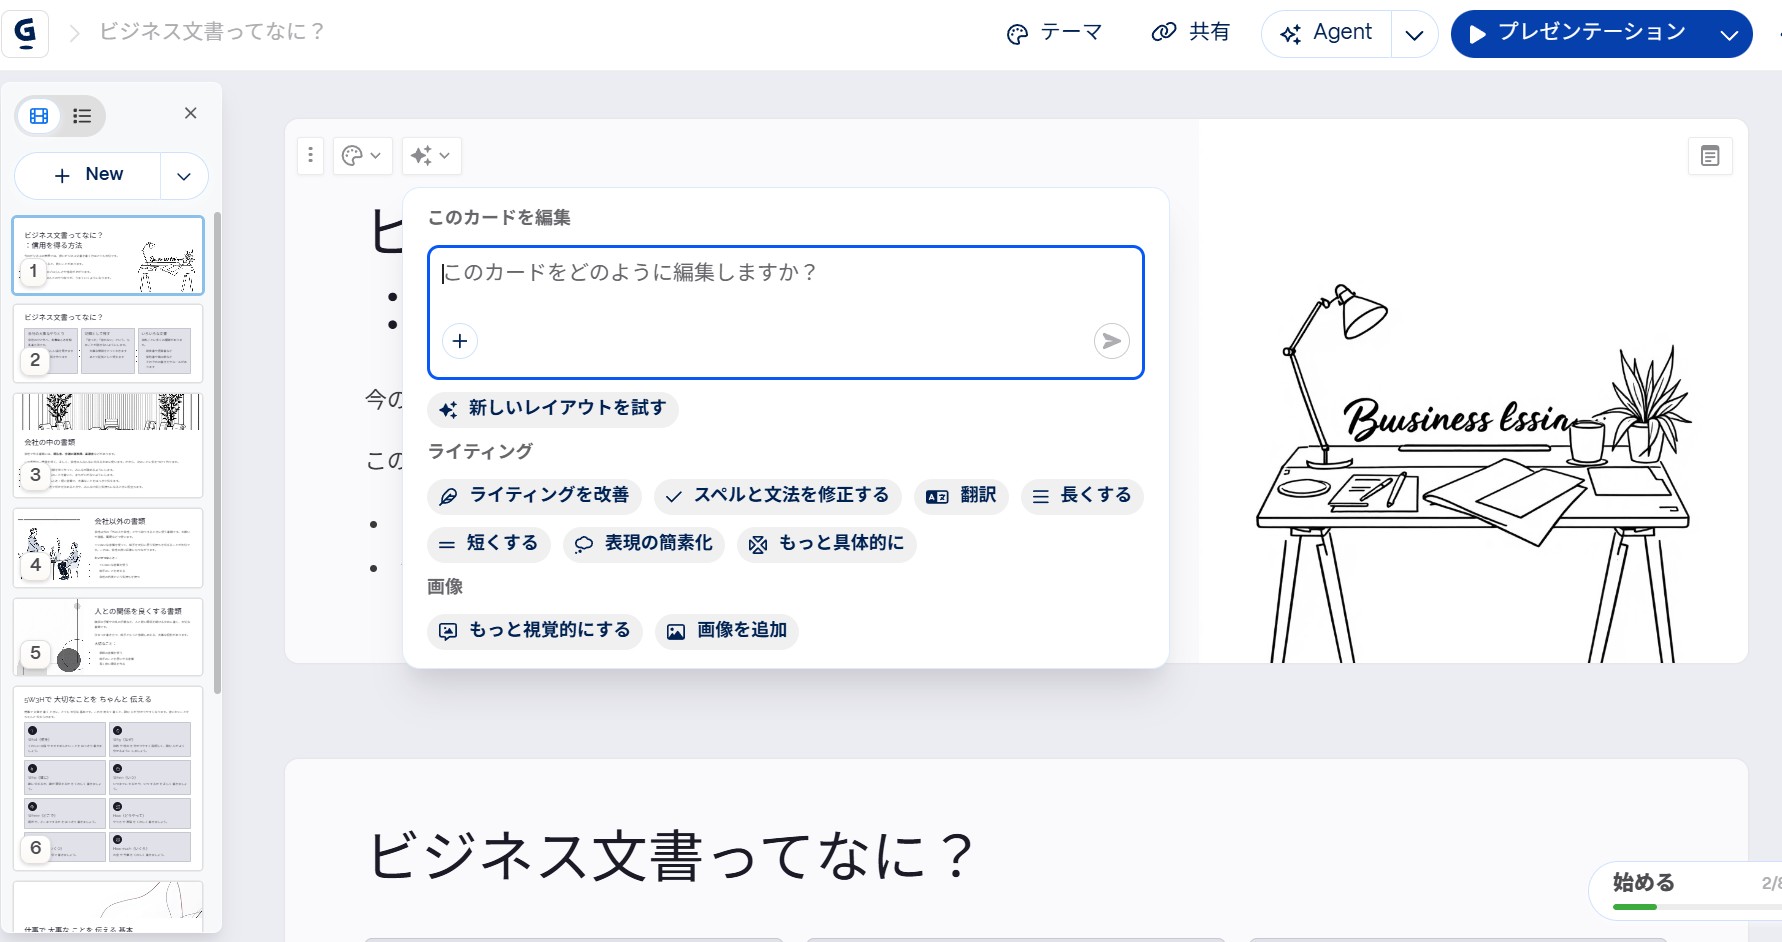Click the 始める progress bar
Screen dimensions: 1782x942
point(1690,906)
